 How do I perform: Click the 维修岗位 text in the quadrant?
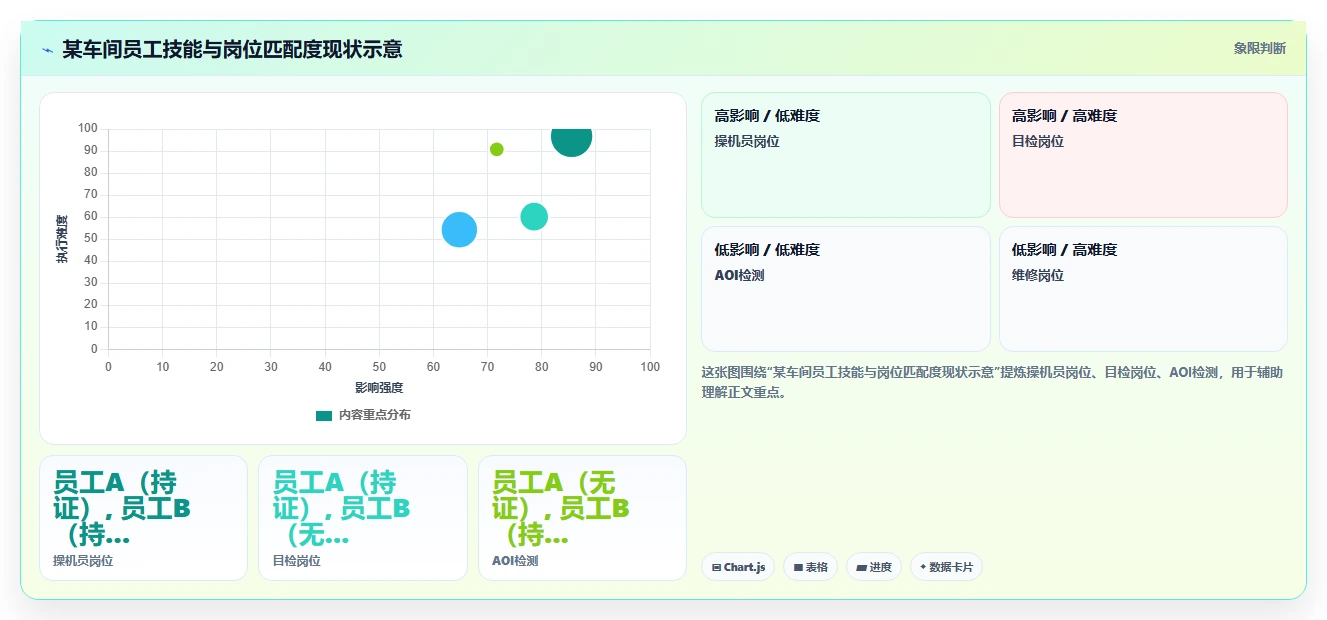(1038, 275)
